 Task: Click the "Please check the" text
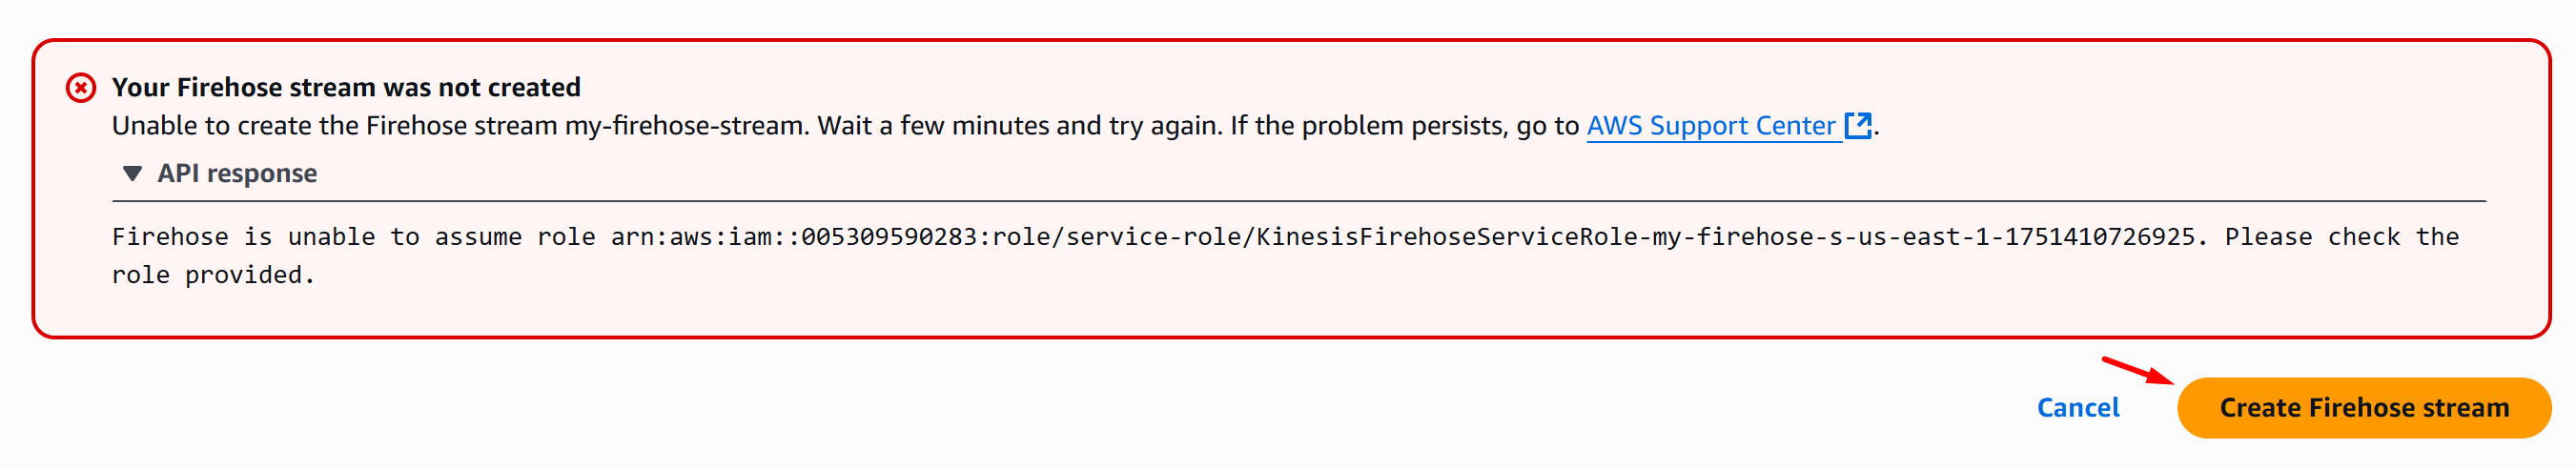tap(2341, 237)
